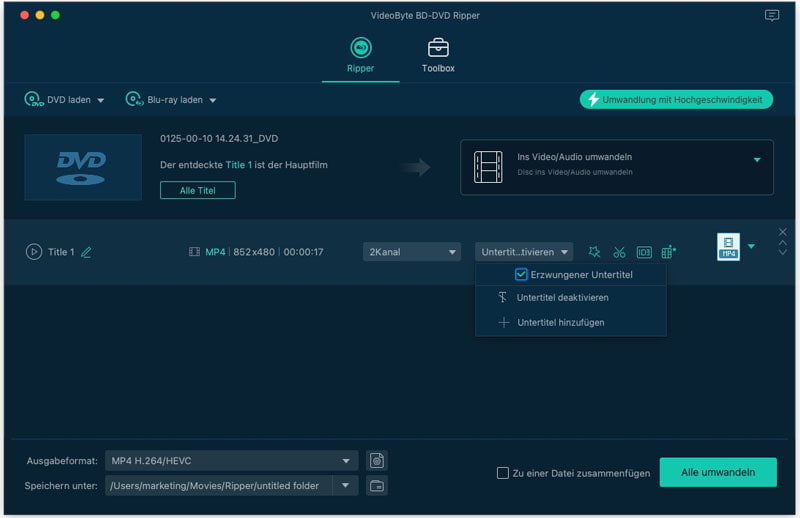Click the scissors cut icon

tap(619, 252)
